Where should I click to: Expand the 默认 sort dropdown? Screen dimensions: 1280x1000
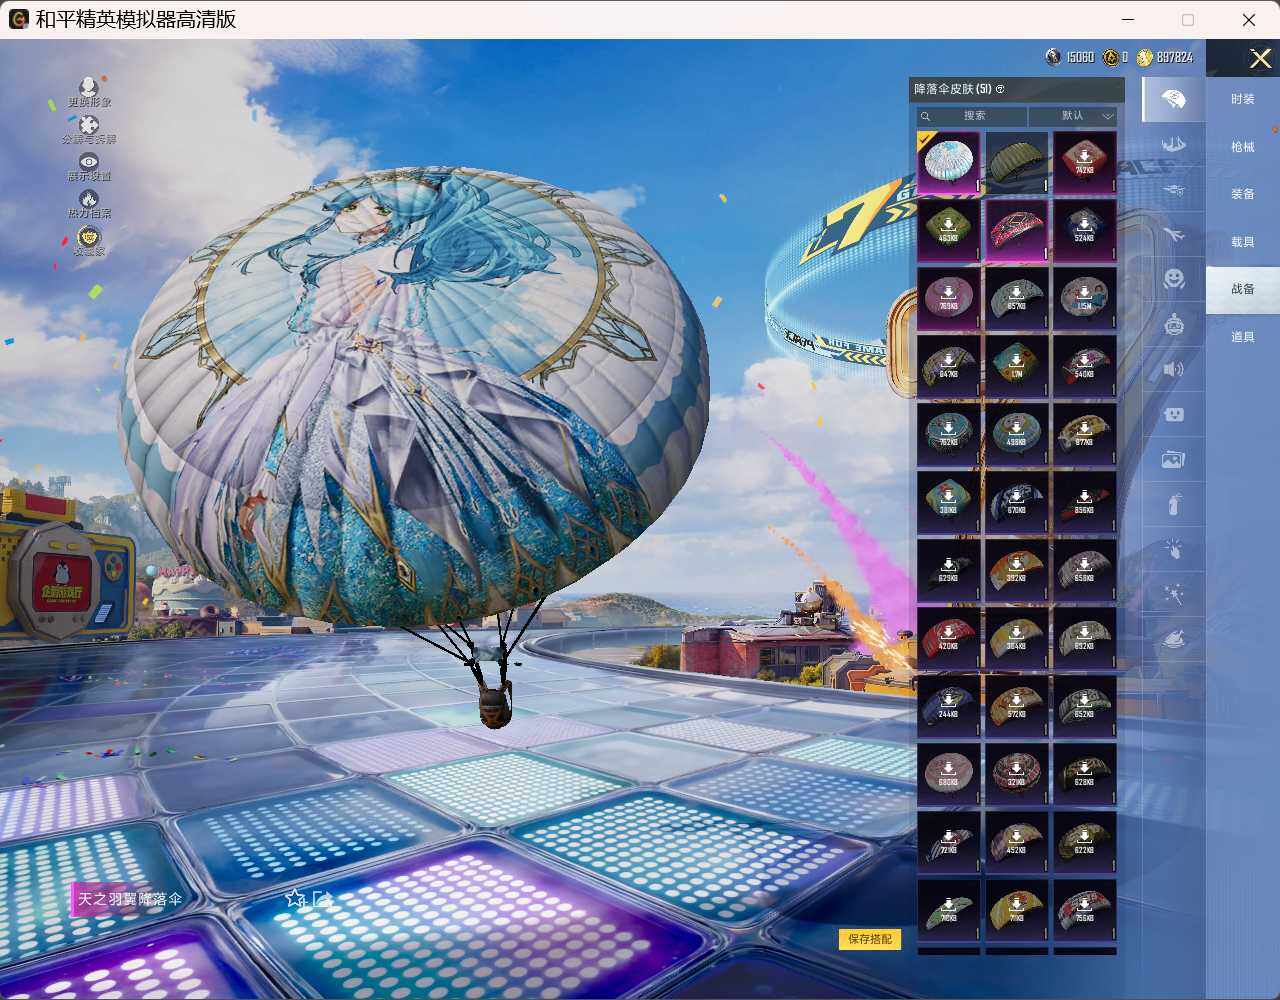pyautogui.click(x=1073, y=116)
